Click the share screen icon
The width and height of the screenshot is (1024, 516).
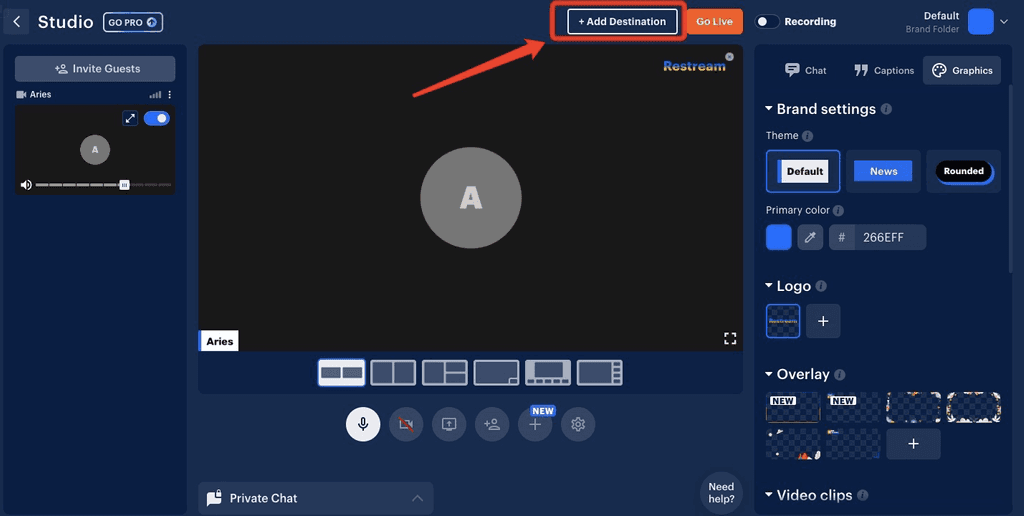coord(449,424)
